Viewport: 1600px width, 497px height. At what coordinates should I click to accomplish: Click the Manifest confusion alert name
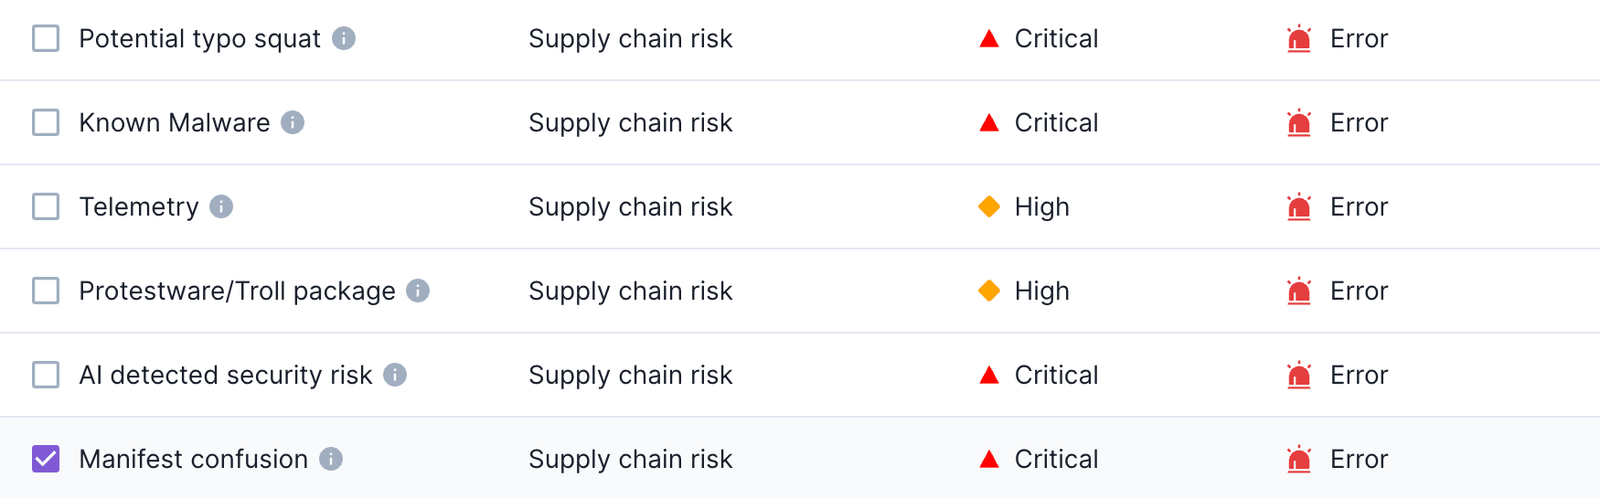[194, 459]
